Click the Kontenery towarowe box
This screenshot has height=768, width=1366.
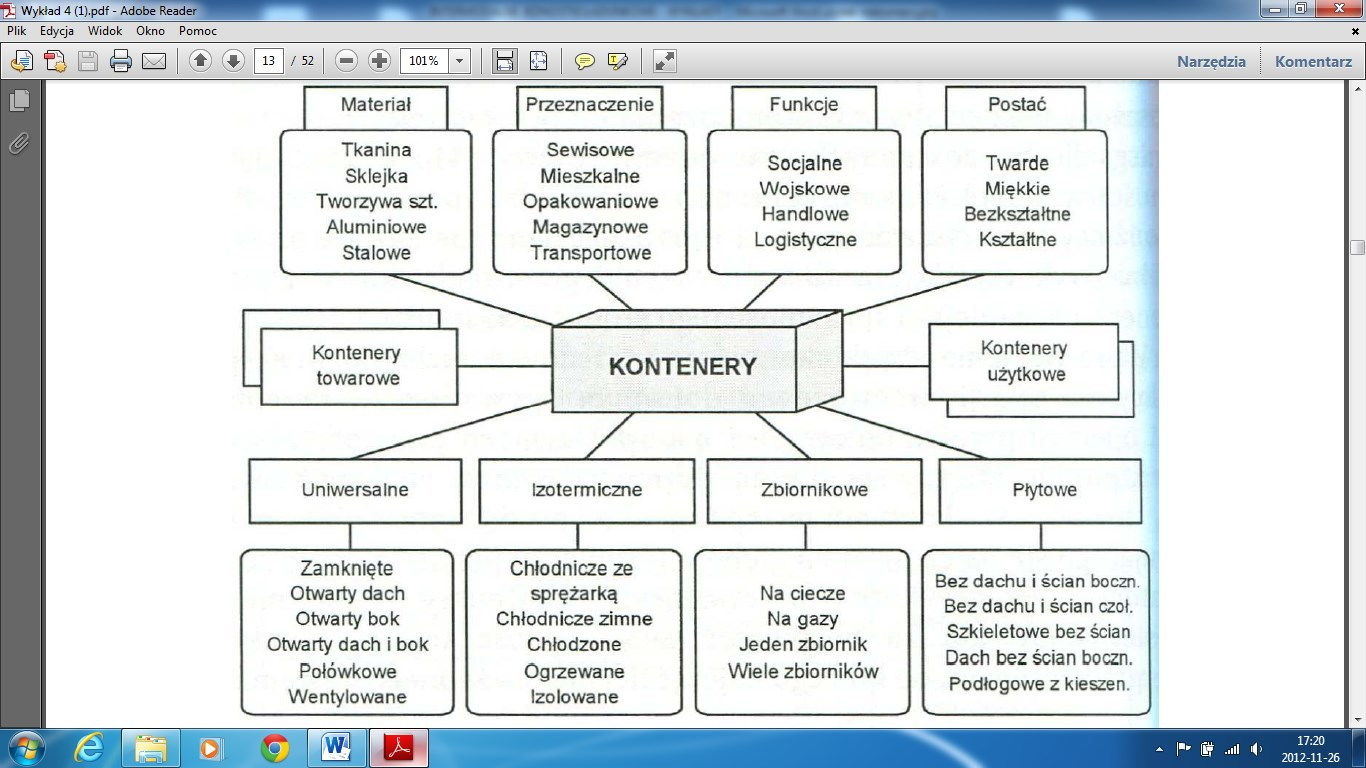click(x=357, y=365)
